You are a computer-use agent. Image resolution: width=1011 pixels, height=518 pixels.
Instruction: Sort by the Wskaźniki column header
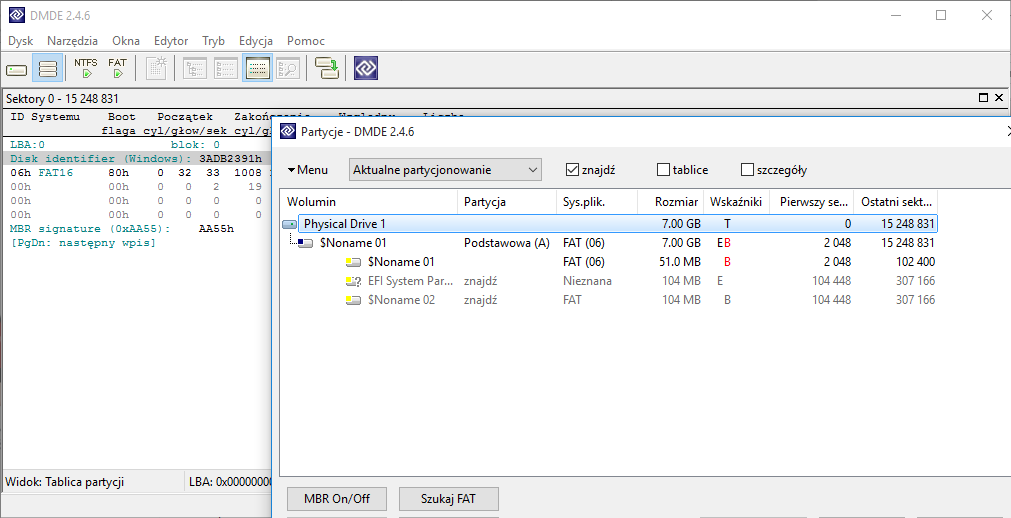(x=737, y=202)
